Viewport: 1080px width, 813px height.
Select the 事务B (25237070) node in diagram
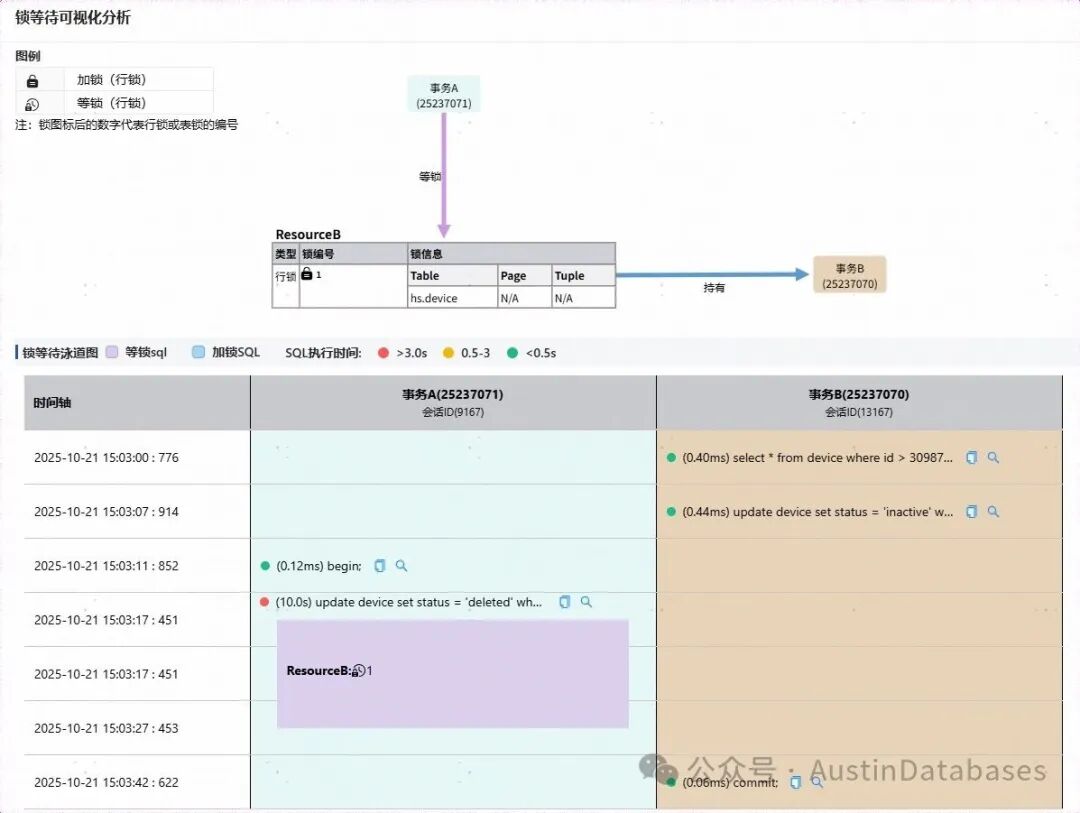pos(849,275)
